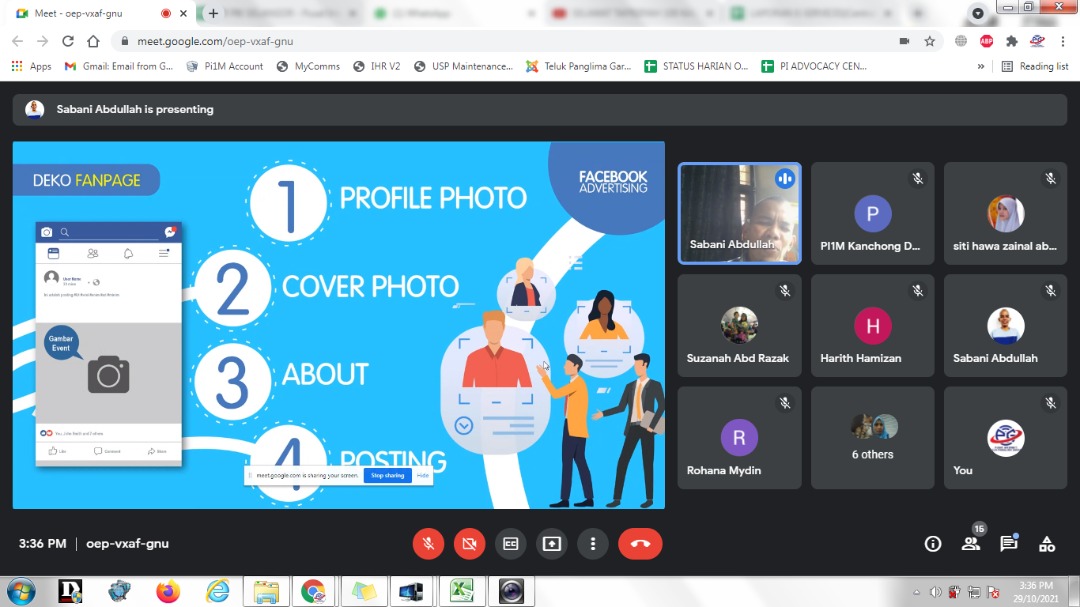Viewport: 1080px width, 607px height.
Task: Go forward in browser history
Action: coord(43,41)
